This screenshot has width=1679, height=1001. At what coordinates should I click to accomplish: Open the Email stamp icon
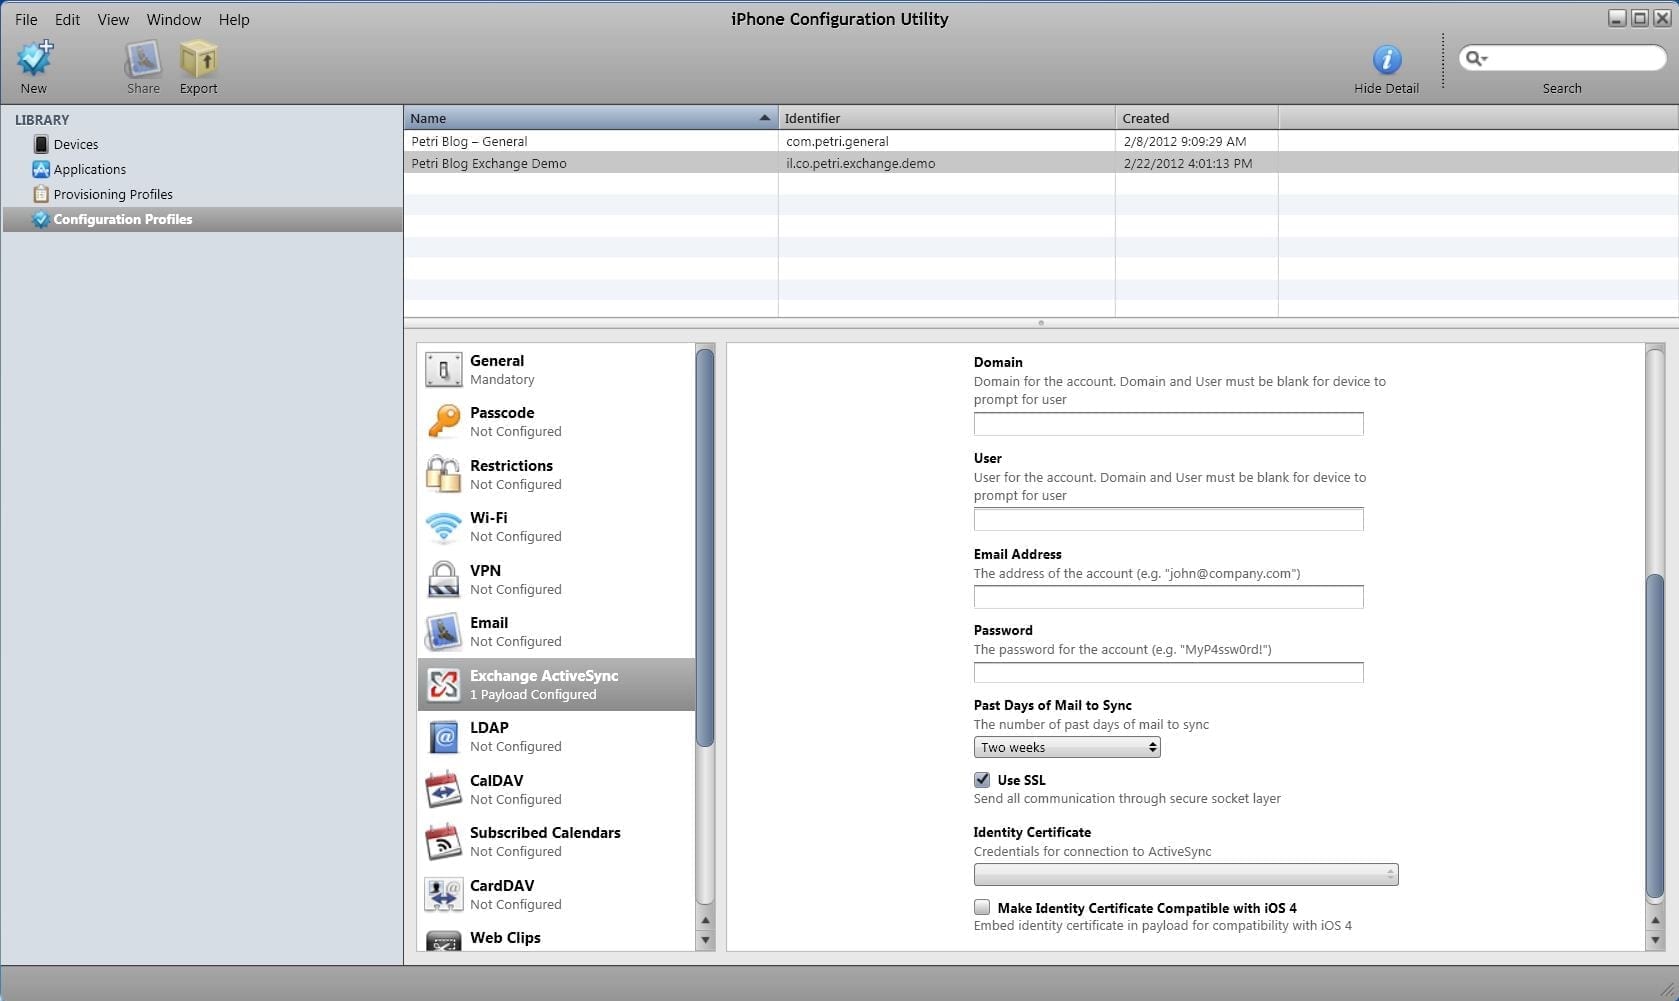click(443, 631)
